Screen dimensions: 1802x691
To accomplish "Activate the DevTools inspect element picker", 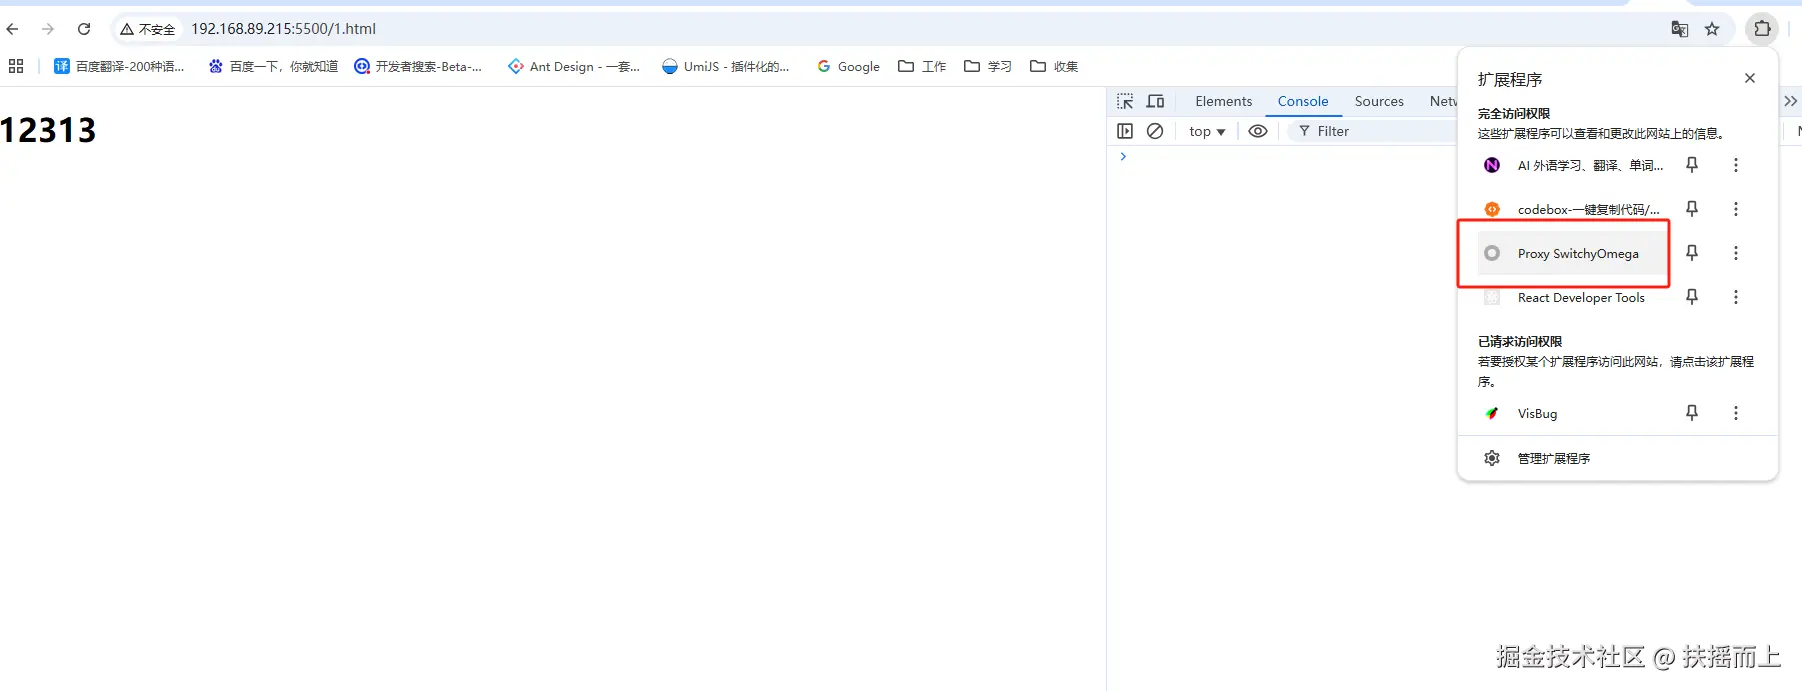I will pos(1125,101).
